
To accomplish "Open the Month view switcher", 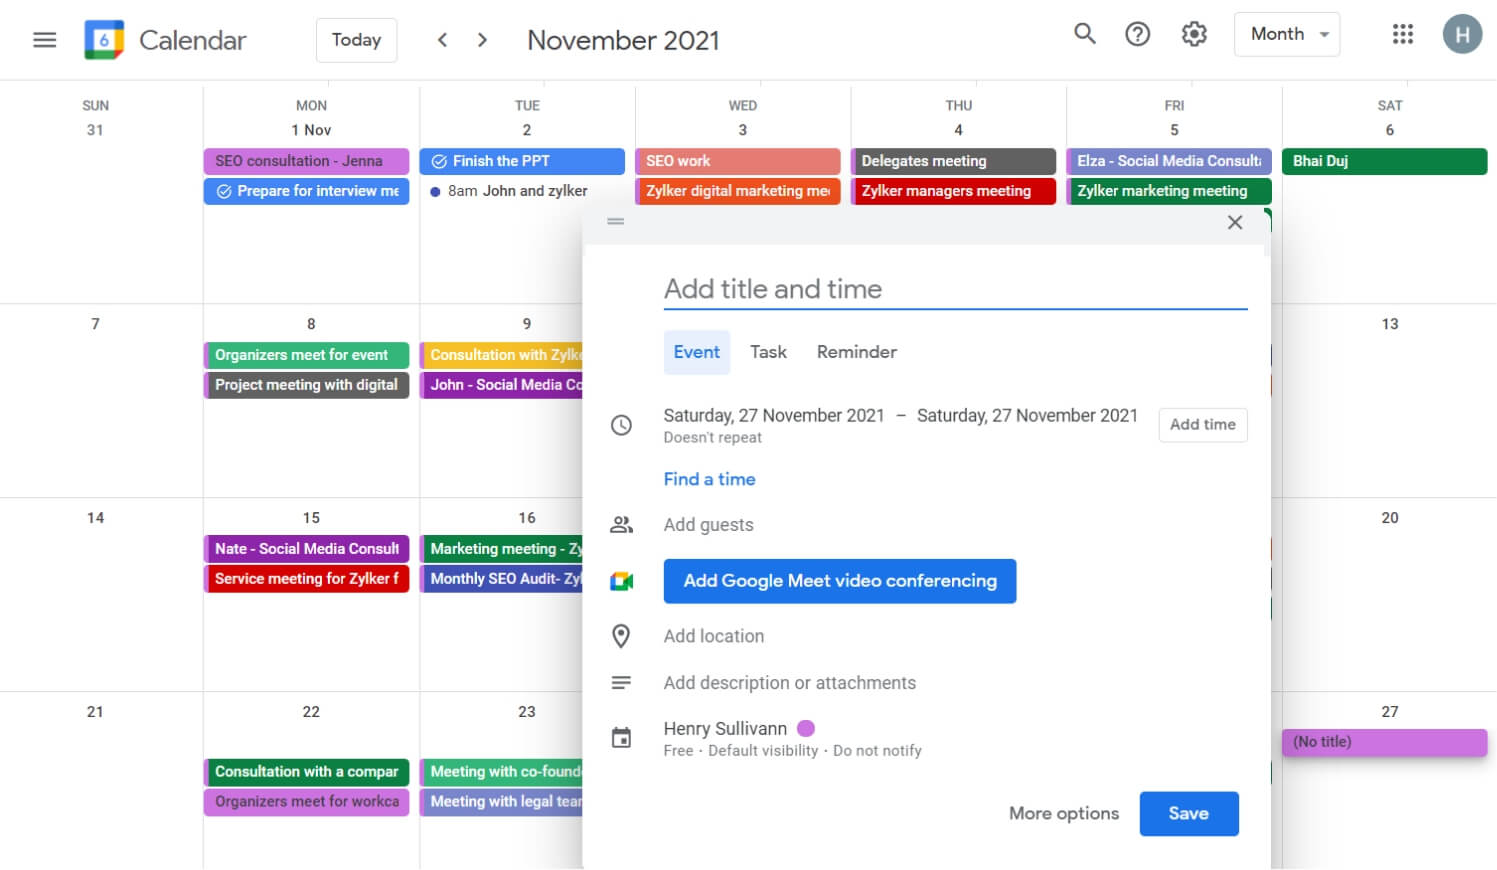I will 1287,33.
